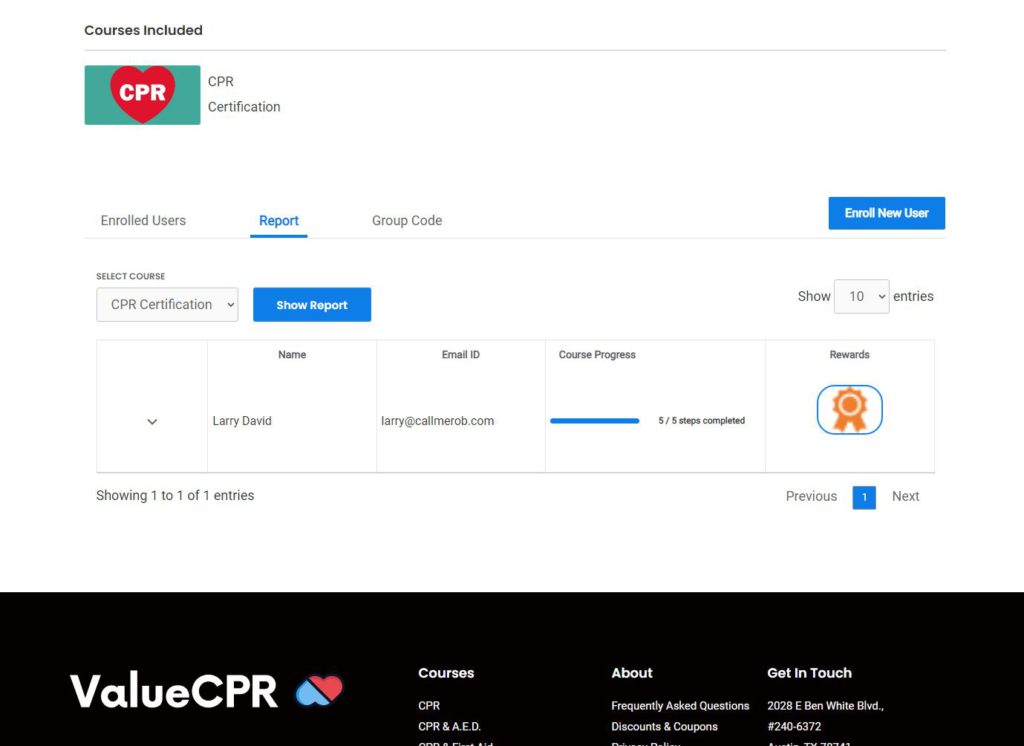Open the CPR & A.E.D. footer link

tap(449, 726)
